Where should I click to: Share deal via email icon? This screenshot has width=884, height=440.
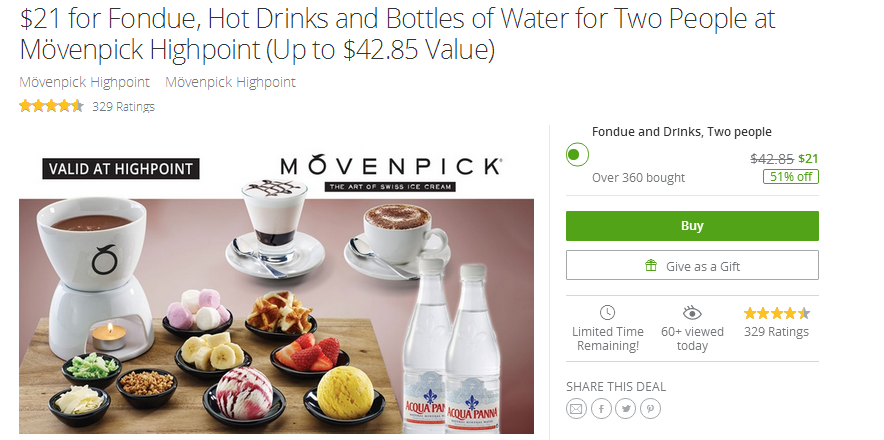coord(576,408)
